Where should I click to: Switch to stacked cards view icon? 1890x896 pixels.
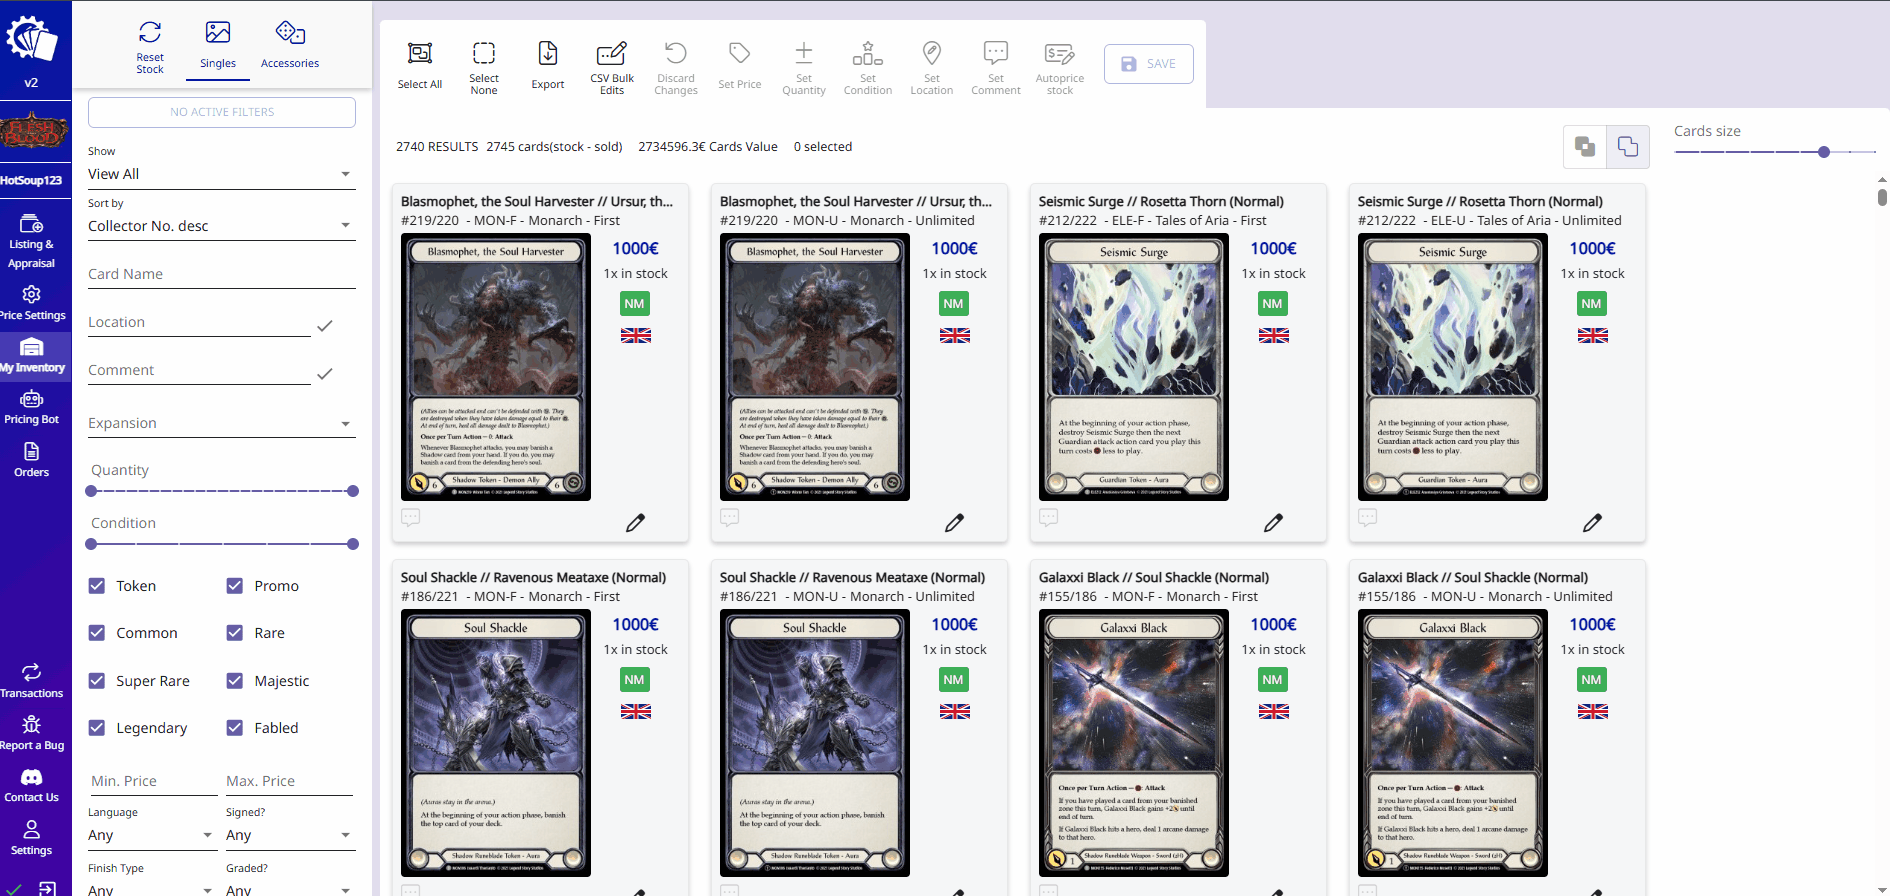pos(1585,147)
